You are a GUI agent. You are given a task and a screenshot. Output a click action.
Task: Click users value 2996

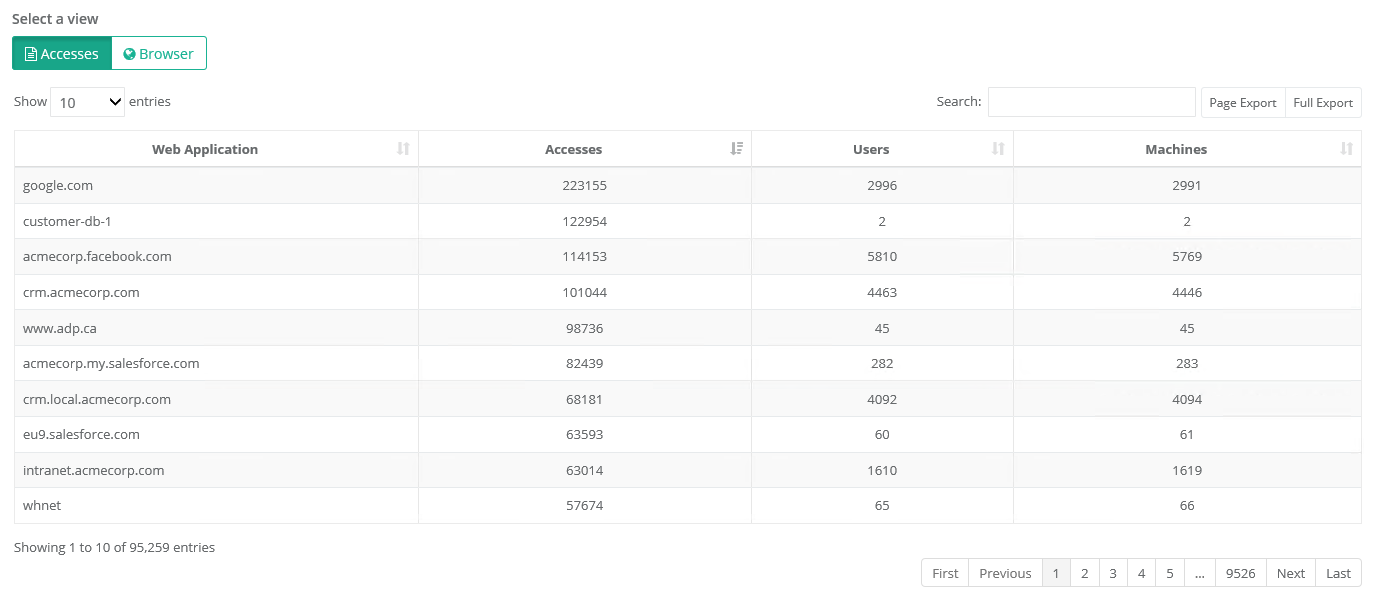882,185
